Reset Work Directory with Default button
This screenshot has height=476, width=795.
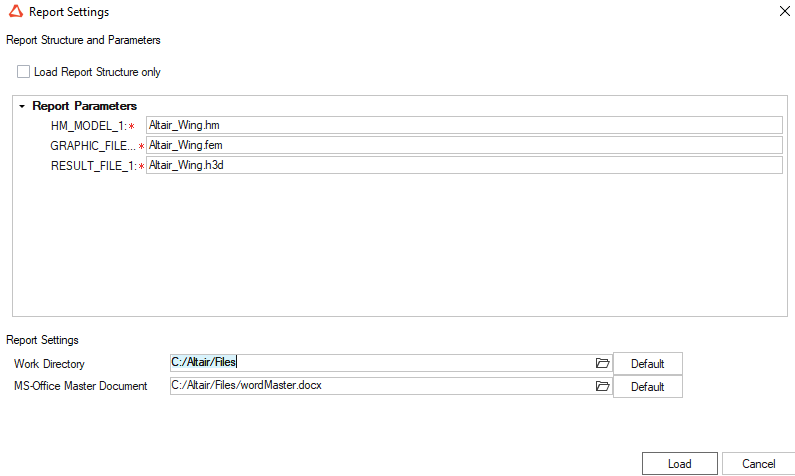click(x=647, y=364)
